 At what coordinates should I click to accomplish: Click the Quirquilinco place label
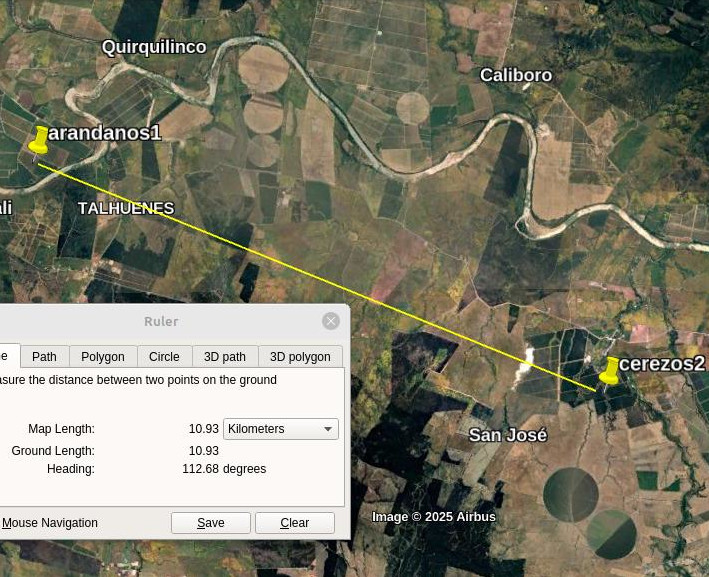(x=154, y=47)
